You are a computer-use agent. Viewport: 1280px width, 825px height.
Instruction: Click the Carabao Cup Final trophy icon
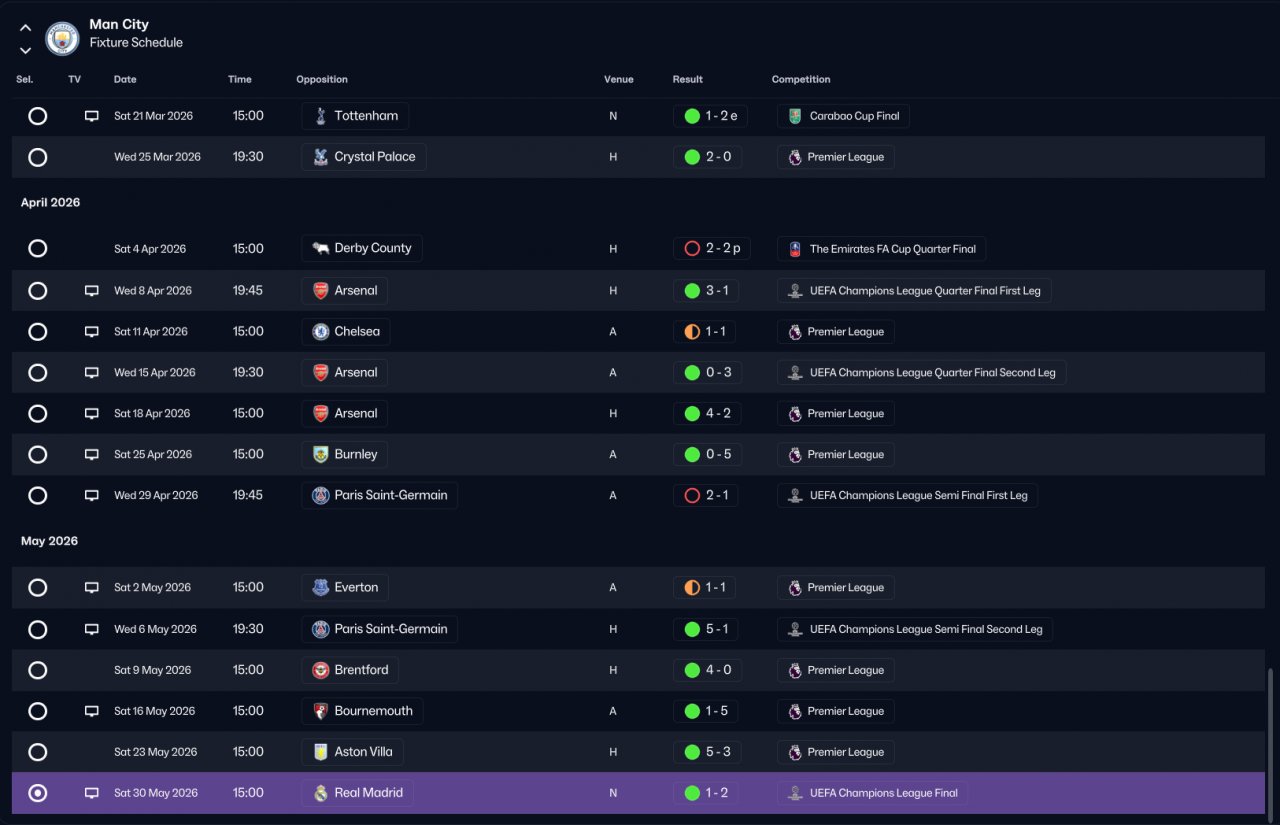795,116
